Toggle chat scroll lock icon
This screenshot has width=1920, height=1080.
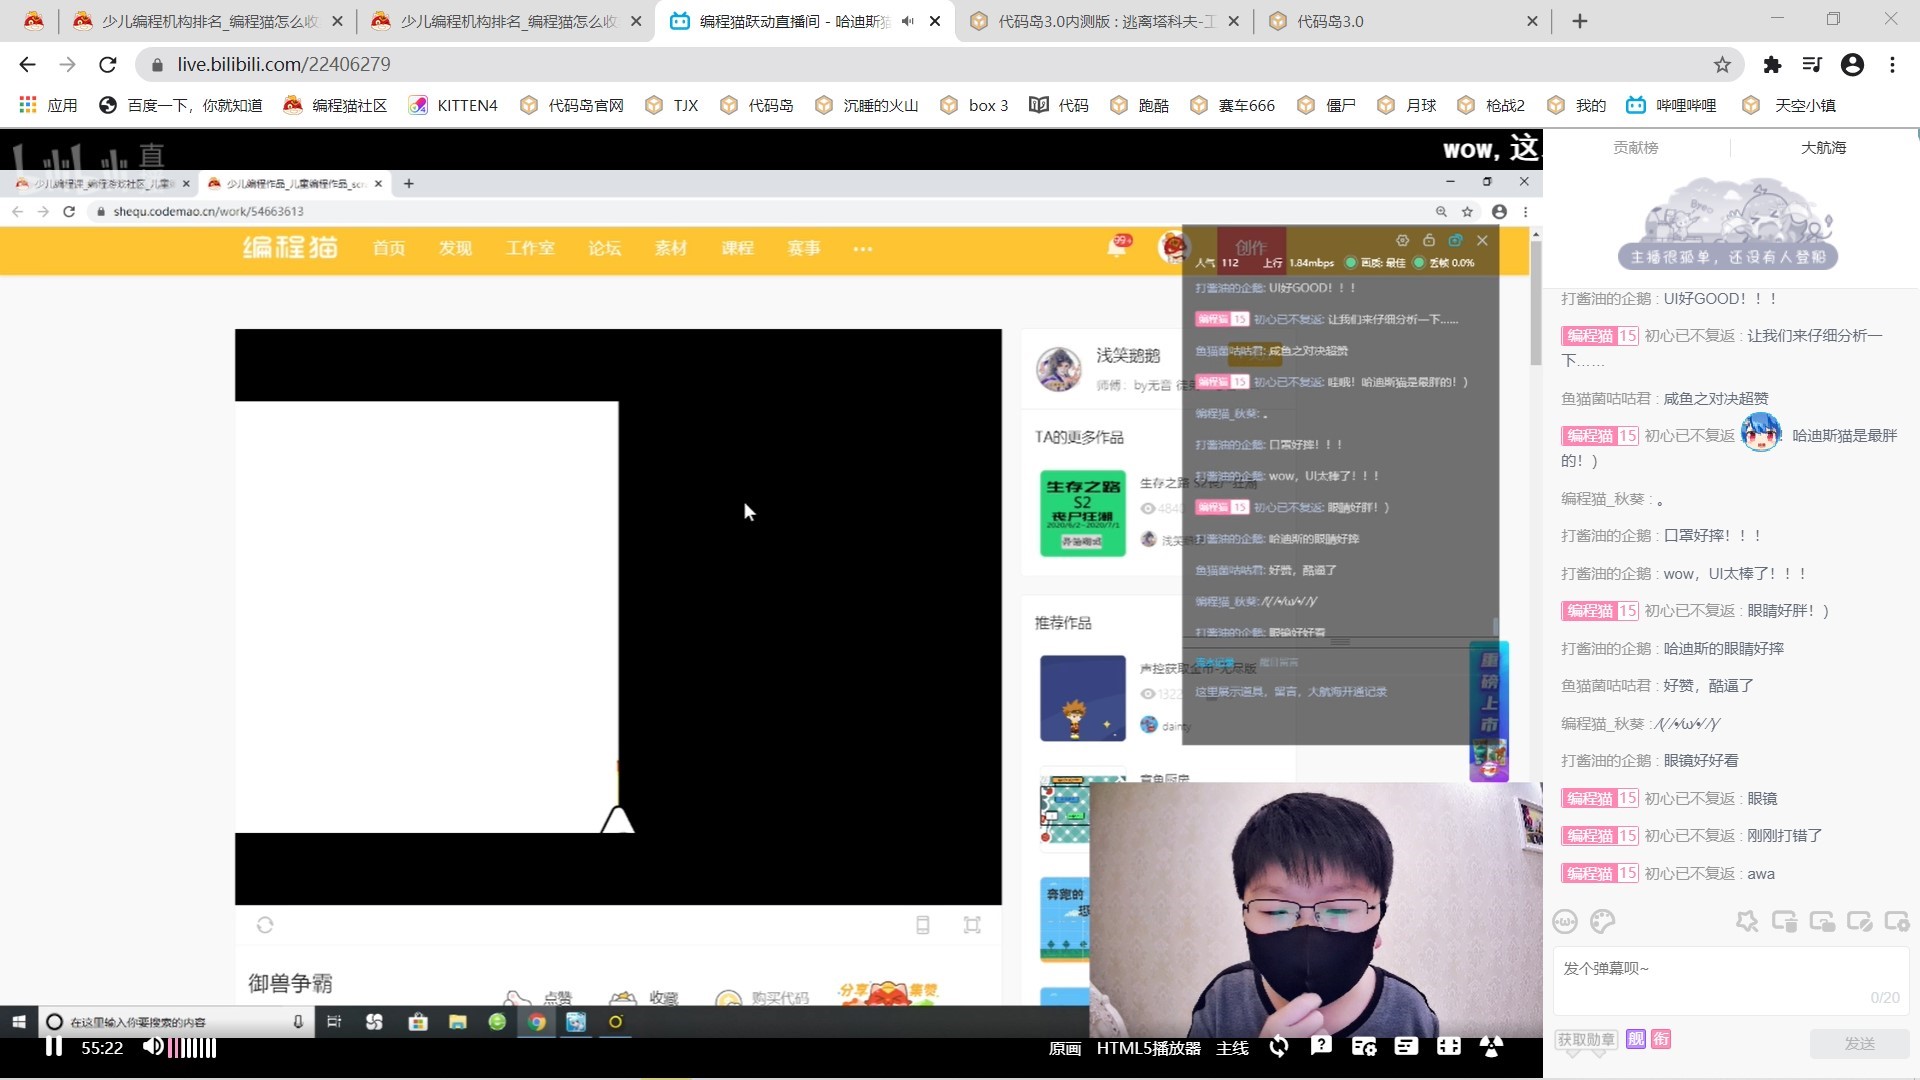click(1822, 921)
